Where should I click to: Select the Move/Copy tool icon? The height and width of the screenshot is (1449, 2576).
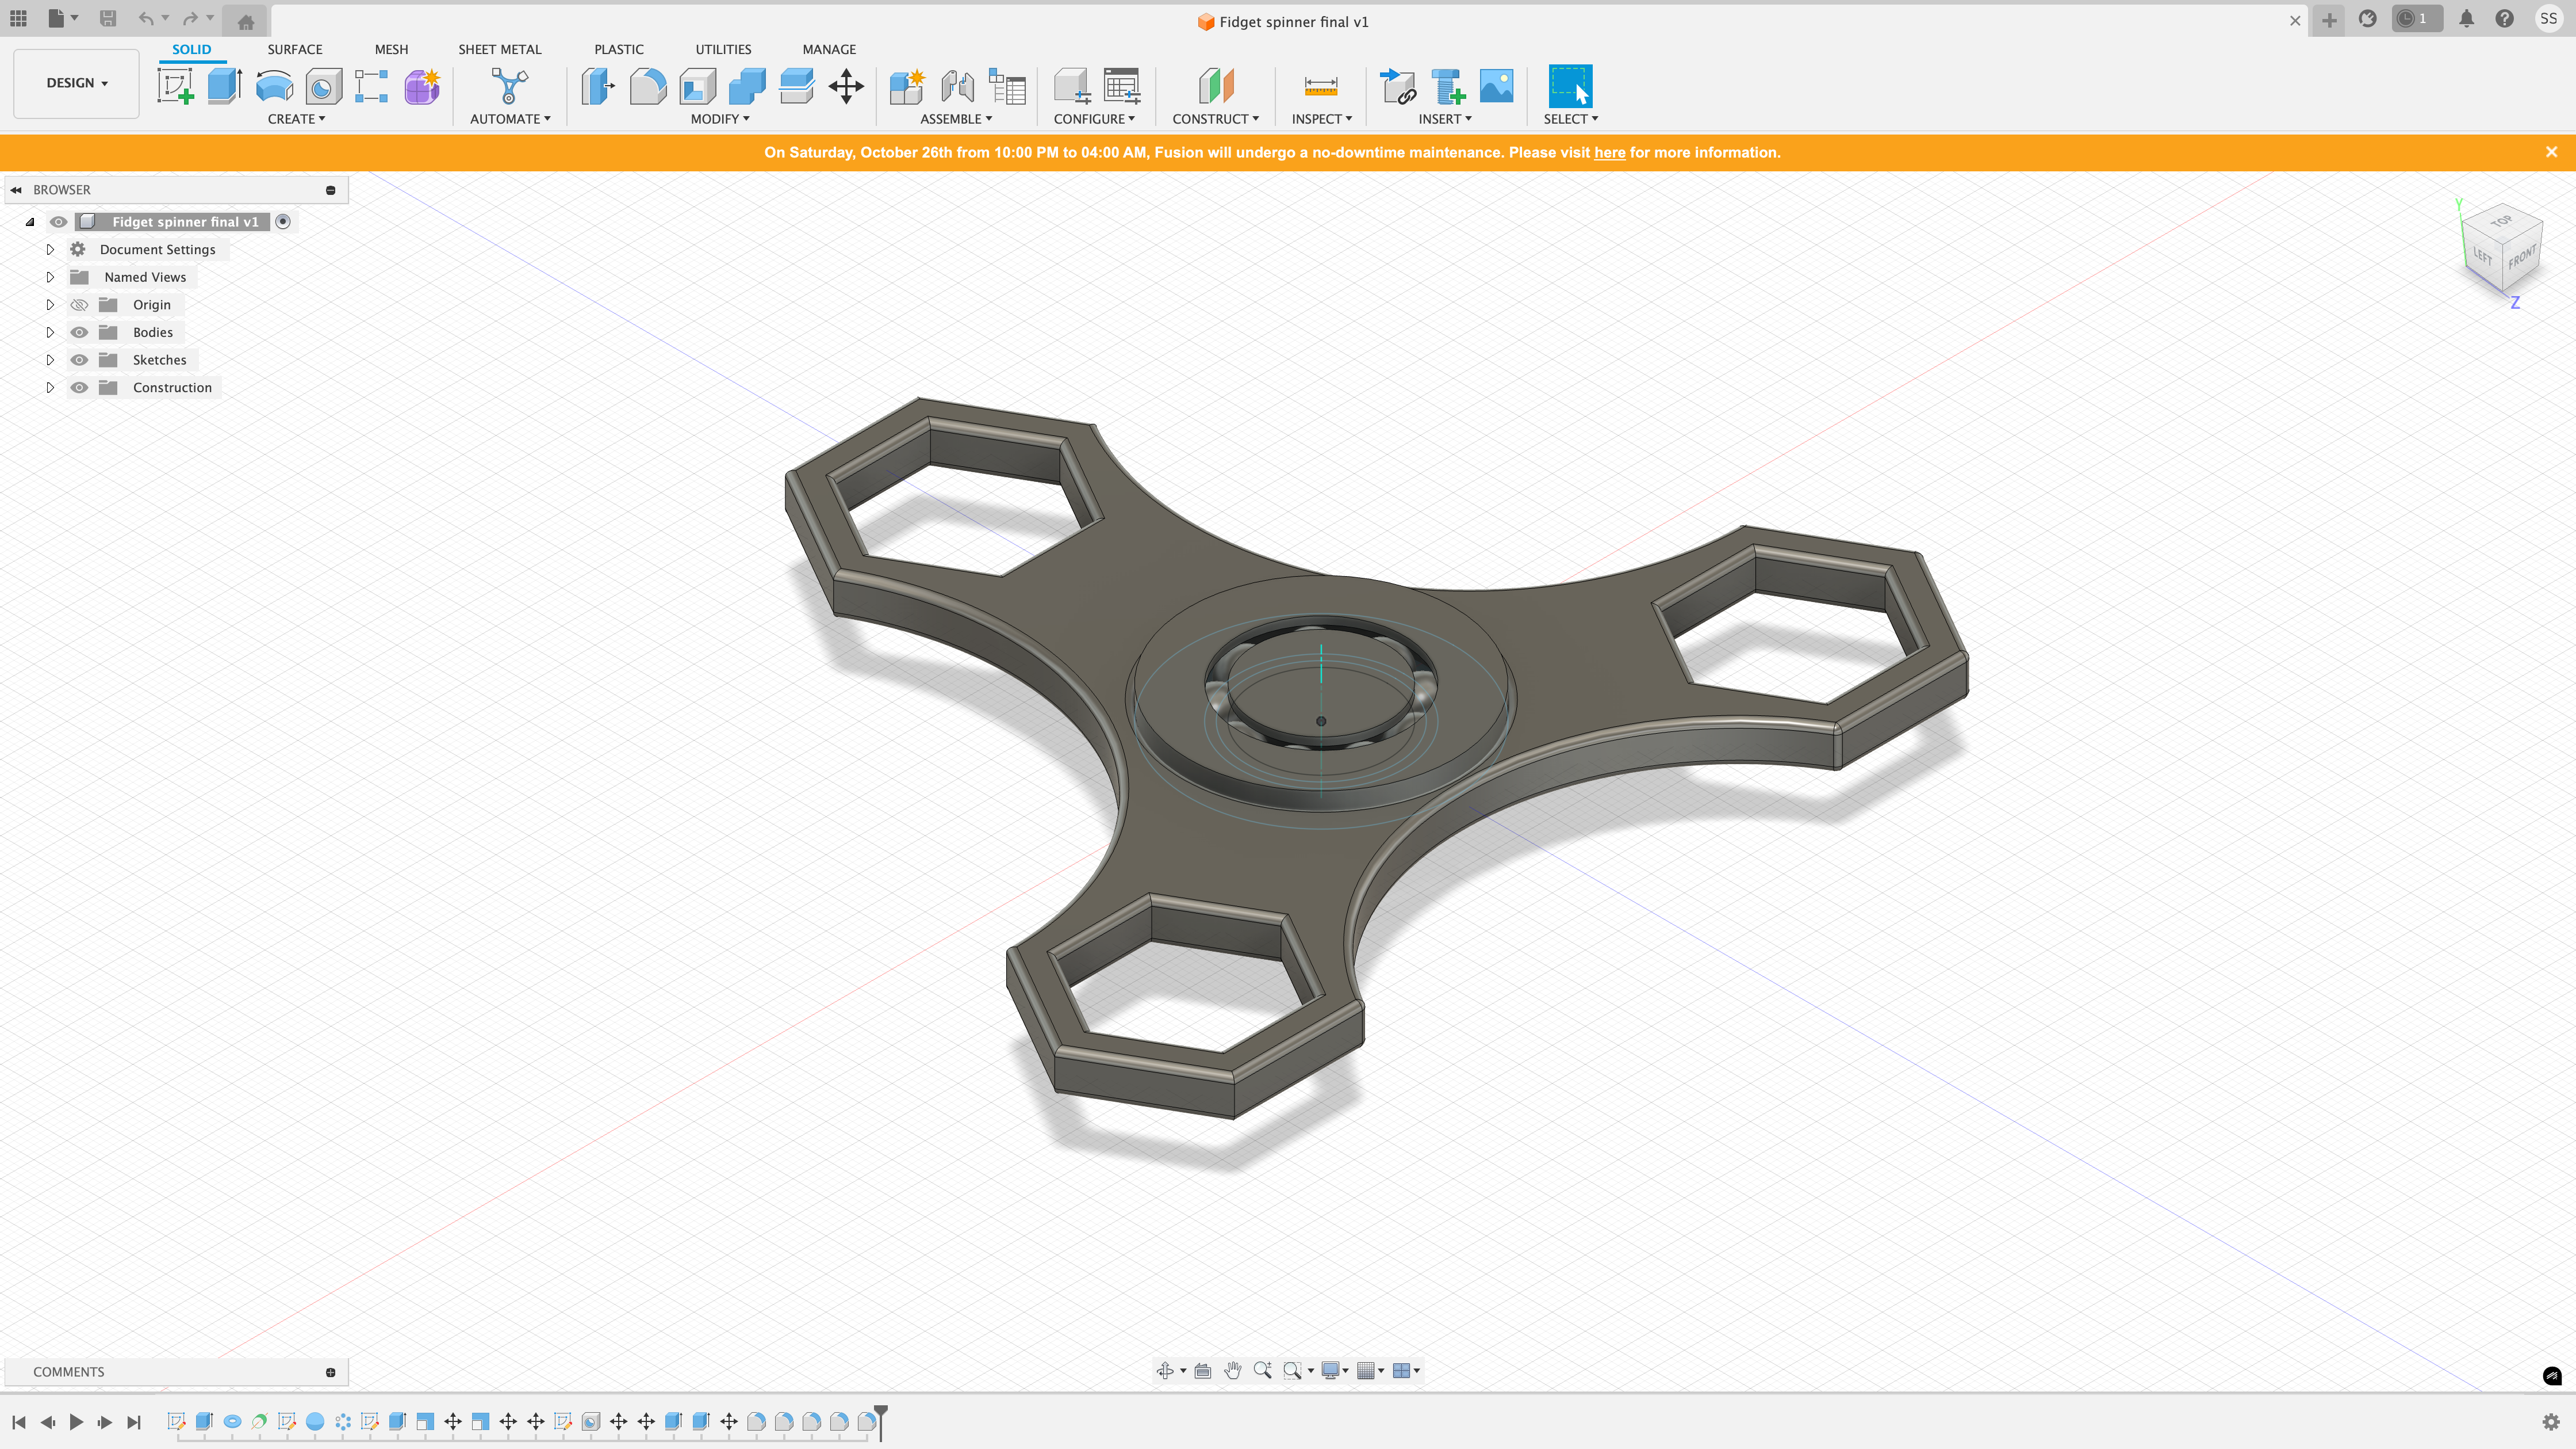coord(846,86)
